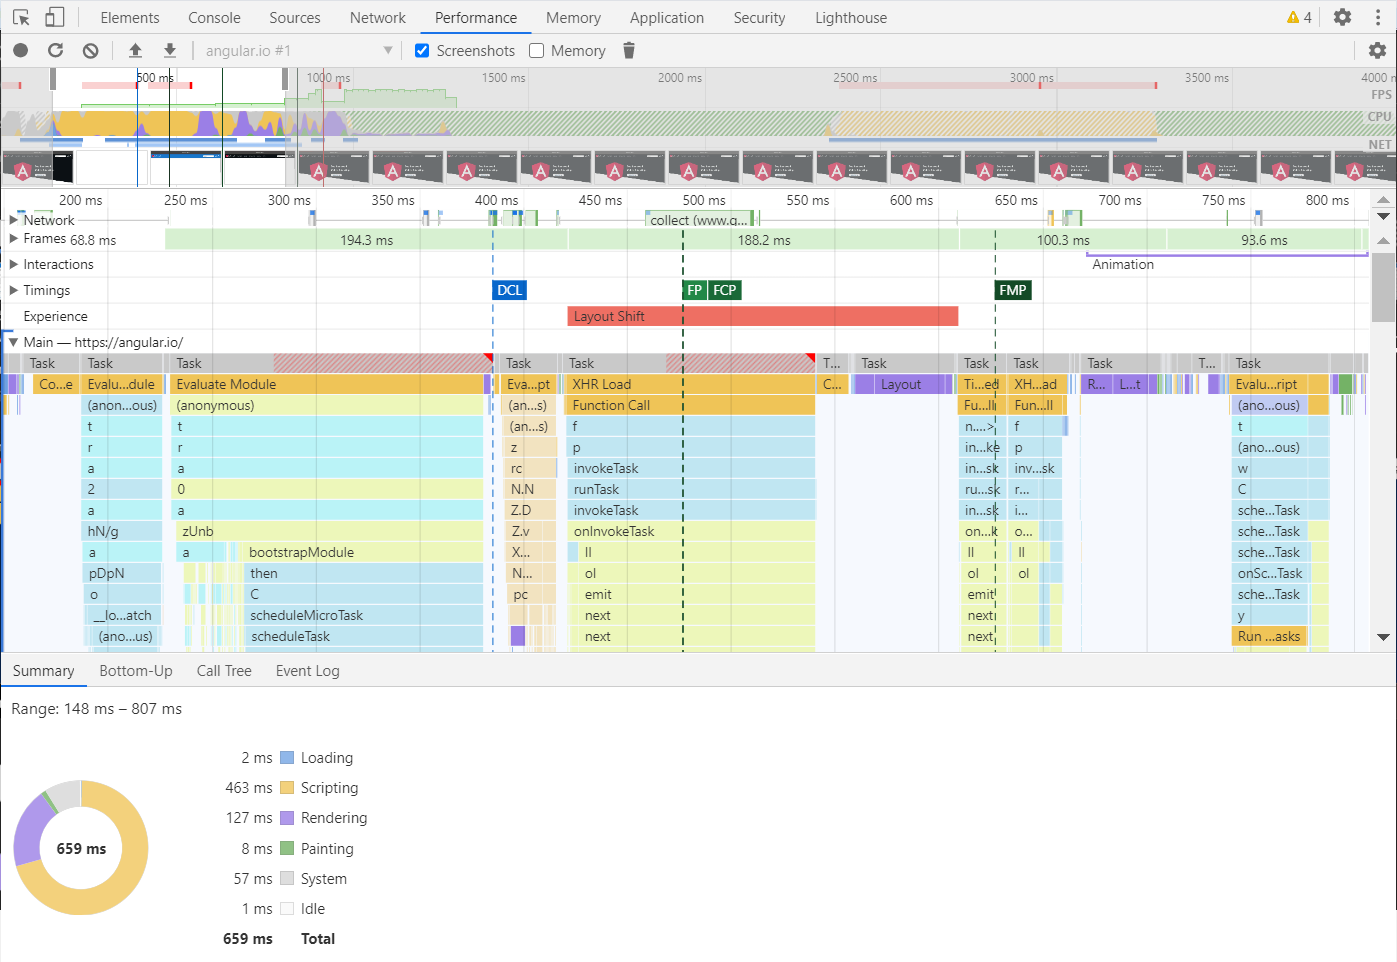
Task: Load a saved profile using upload icon
Action: click(x=135, y=50)
